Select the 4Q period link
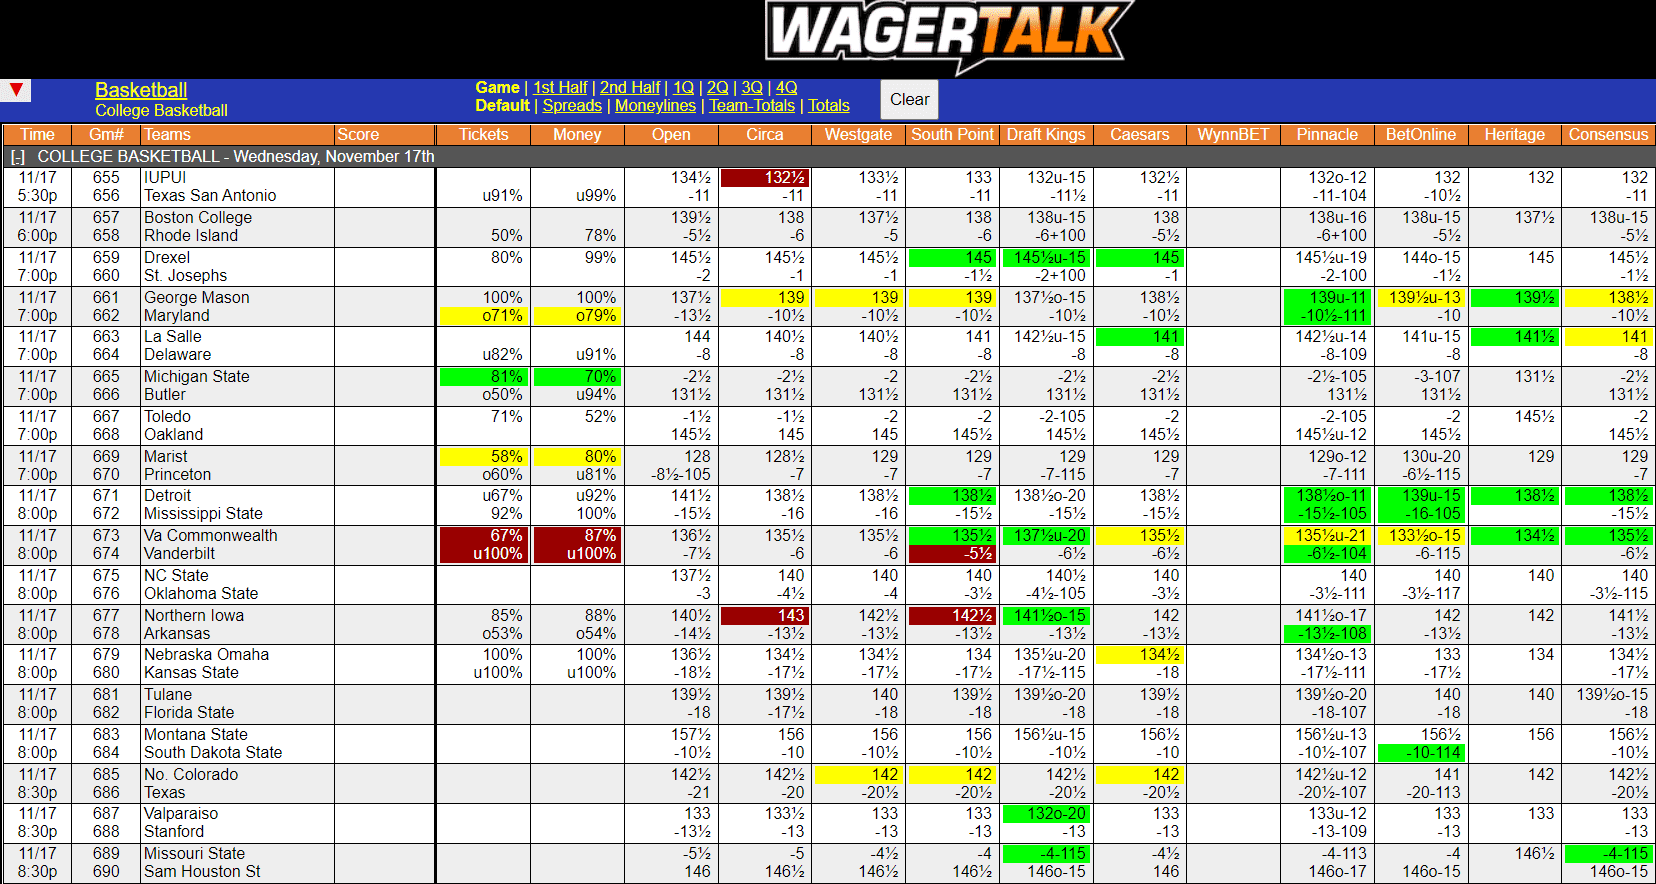Viewport: 1656px width, 884px height. pos(787,88)
